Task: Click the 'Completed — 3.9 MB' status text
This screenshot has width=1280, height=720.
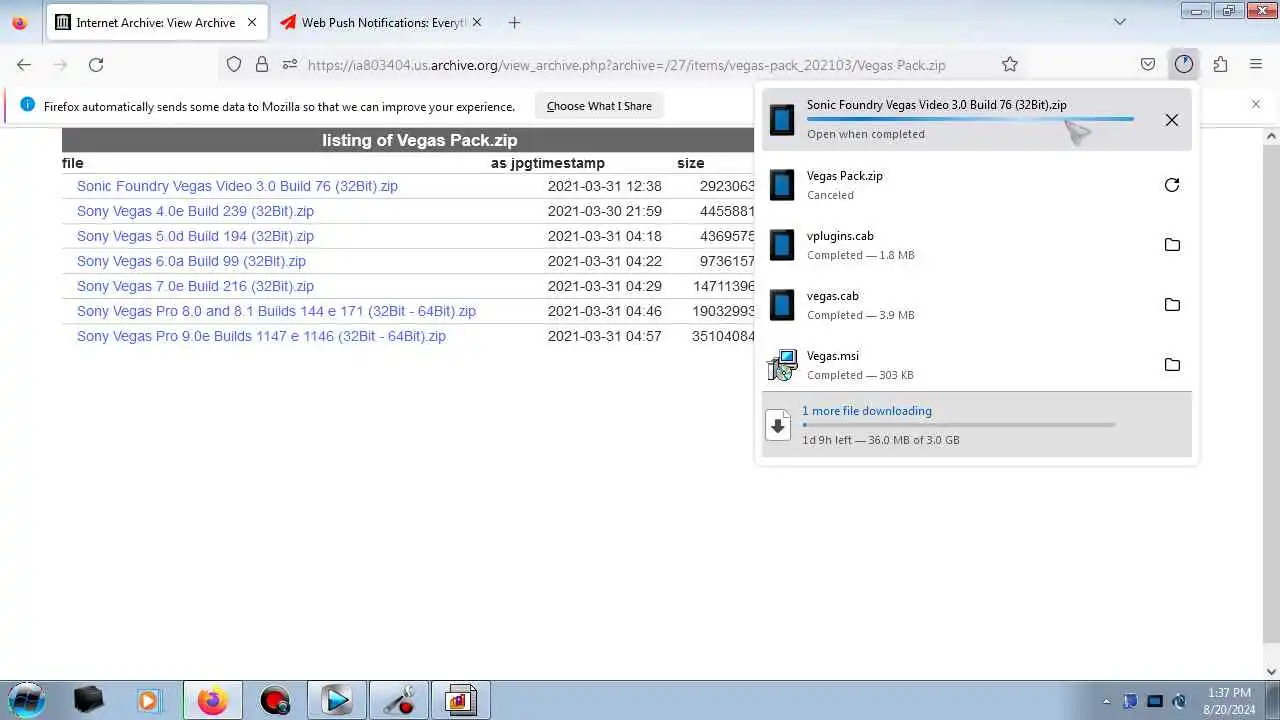Action: (861, 315)
